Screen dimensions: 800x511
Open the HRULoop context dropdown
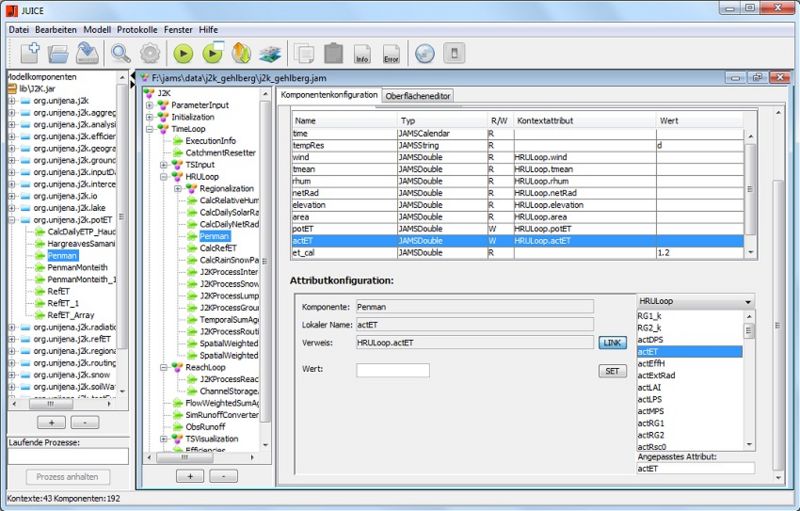696,302
